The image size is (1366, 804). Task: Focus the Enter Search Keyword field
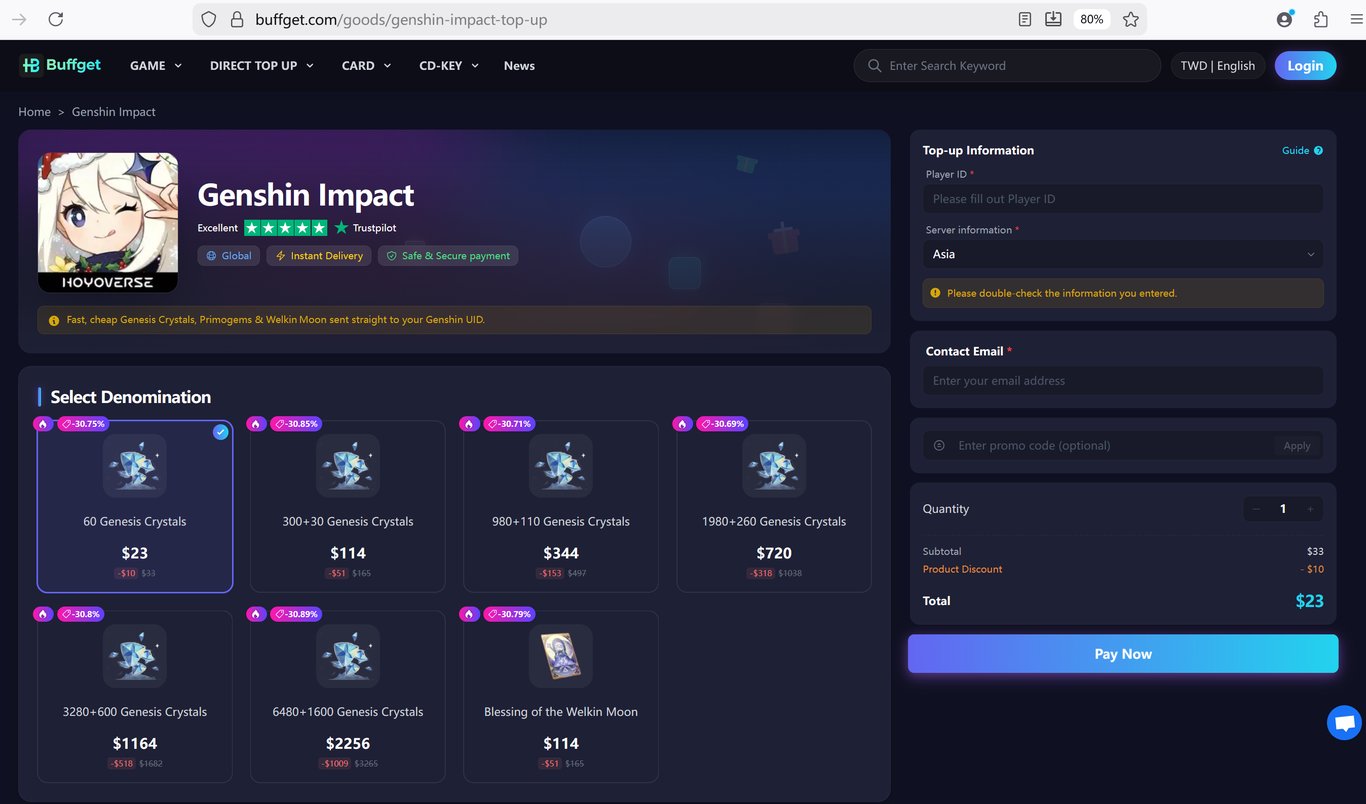pyautogui.click(x=1007, y=66)
